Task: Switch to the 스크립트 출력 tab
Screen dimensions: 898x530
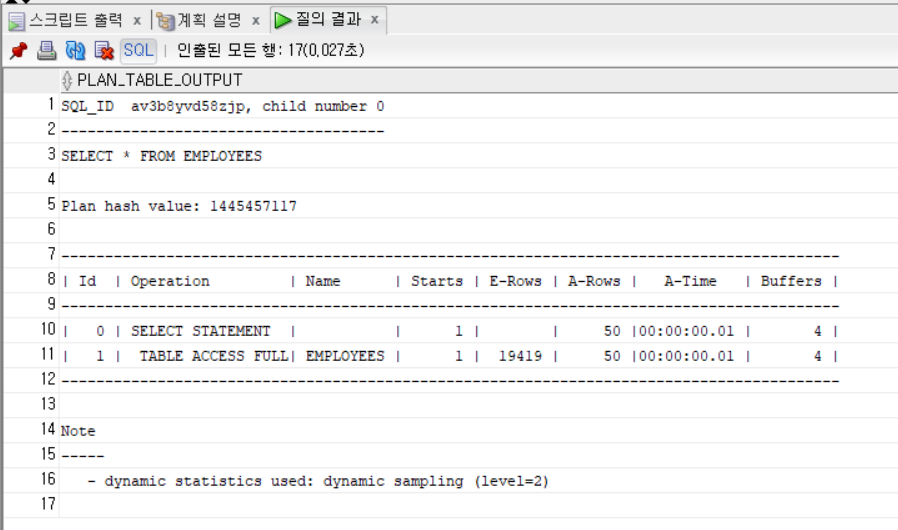Action: [76, 21]
